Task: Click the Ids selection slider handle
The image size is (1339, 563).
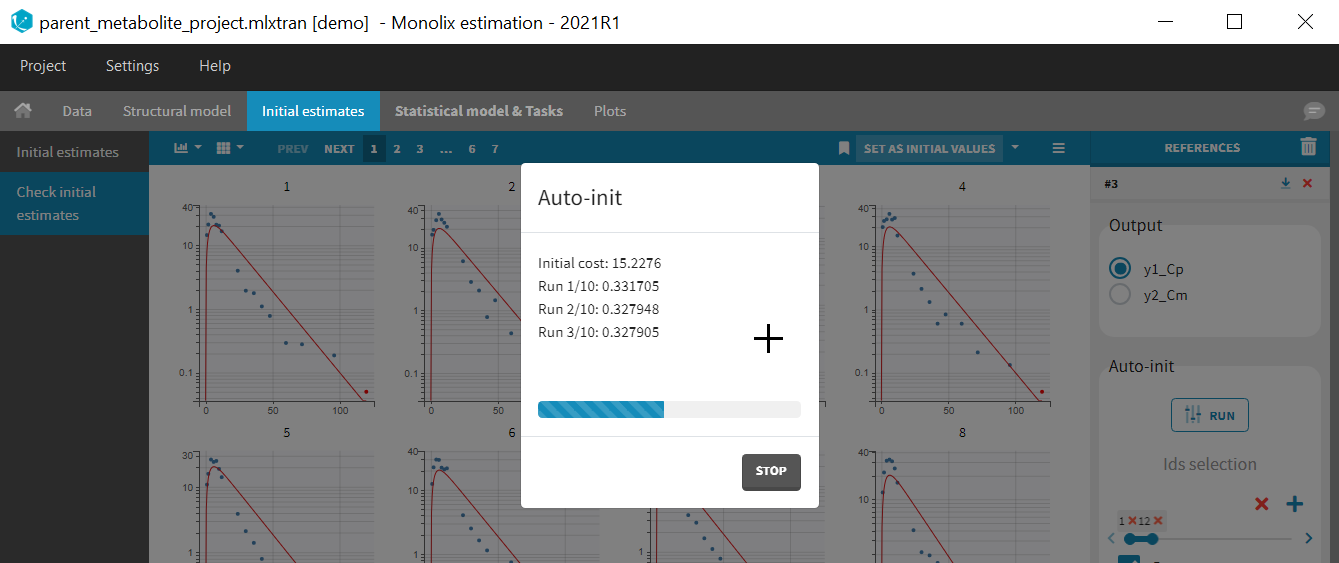Action: pyautogui.click(x=1153, y=538)
